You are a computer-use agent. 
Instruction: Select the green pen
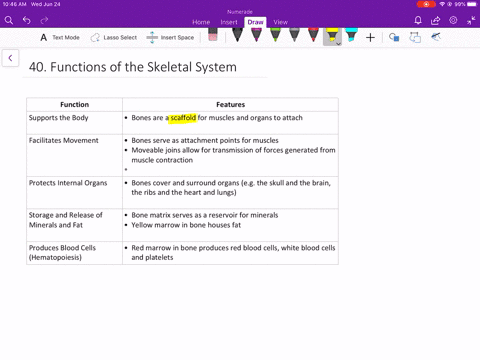coord(275,35)
